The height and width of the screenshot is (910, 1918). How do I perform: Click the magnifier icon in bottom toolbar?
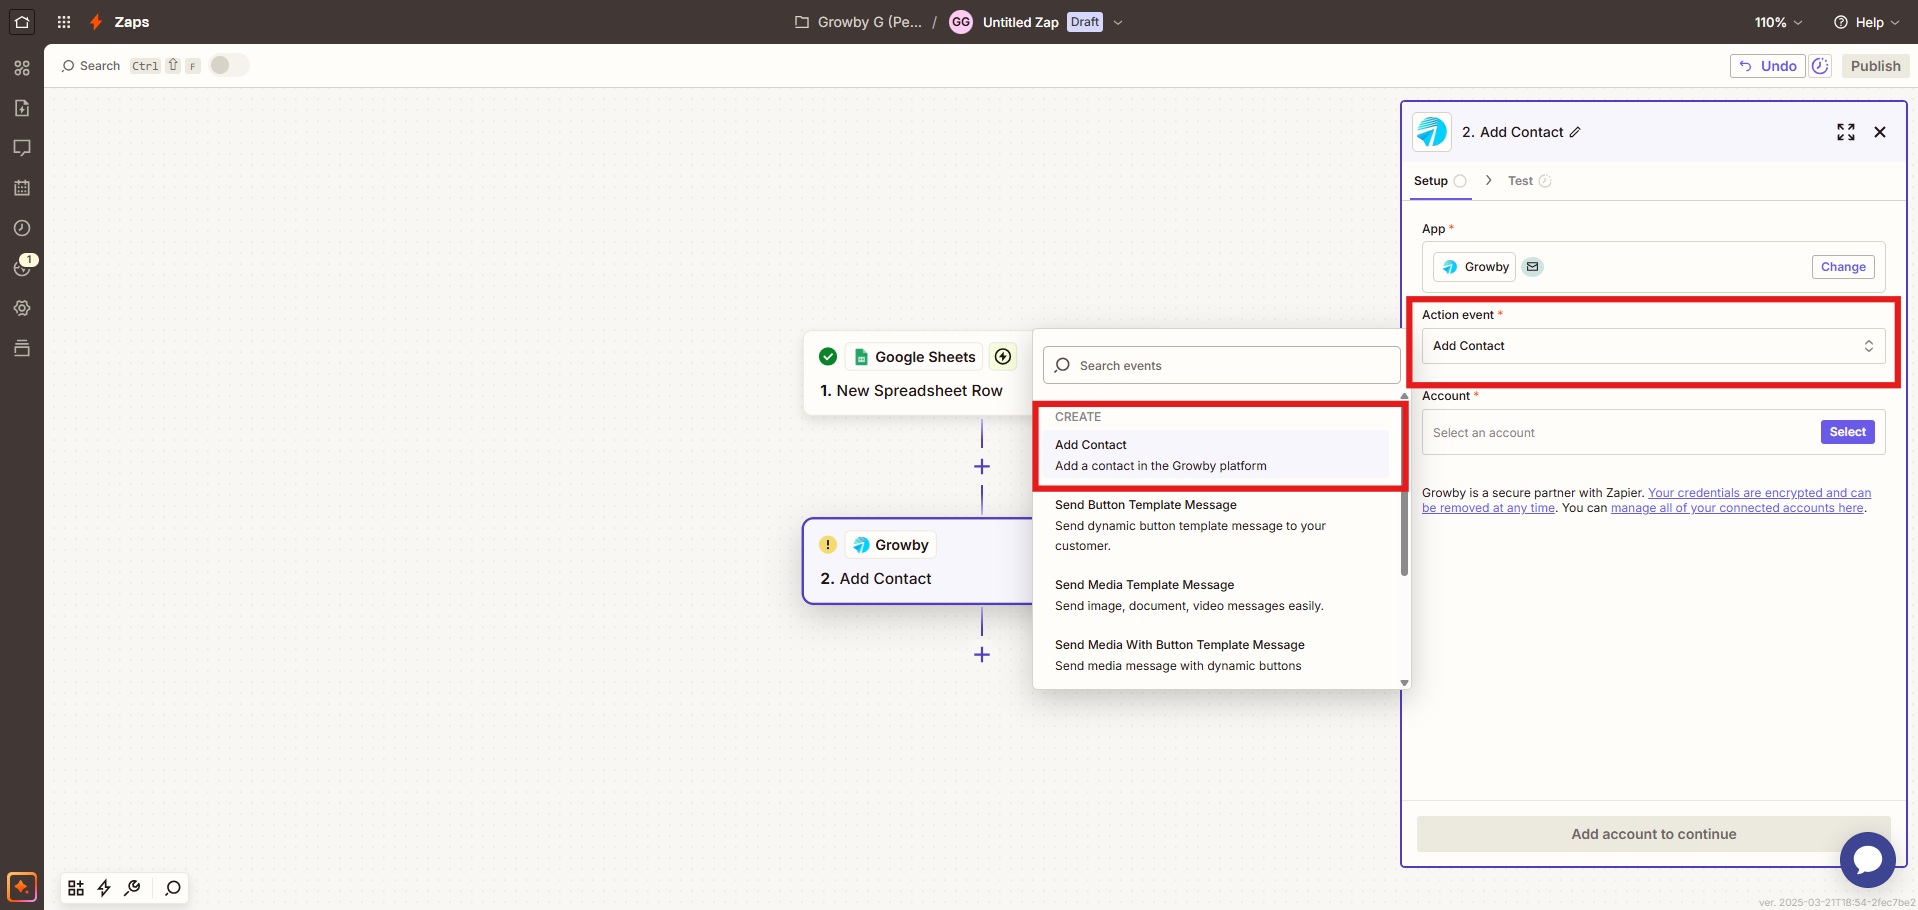173,888
